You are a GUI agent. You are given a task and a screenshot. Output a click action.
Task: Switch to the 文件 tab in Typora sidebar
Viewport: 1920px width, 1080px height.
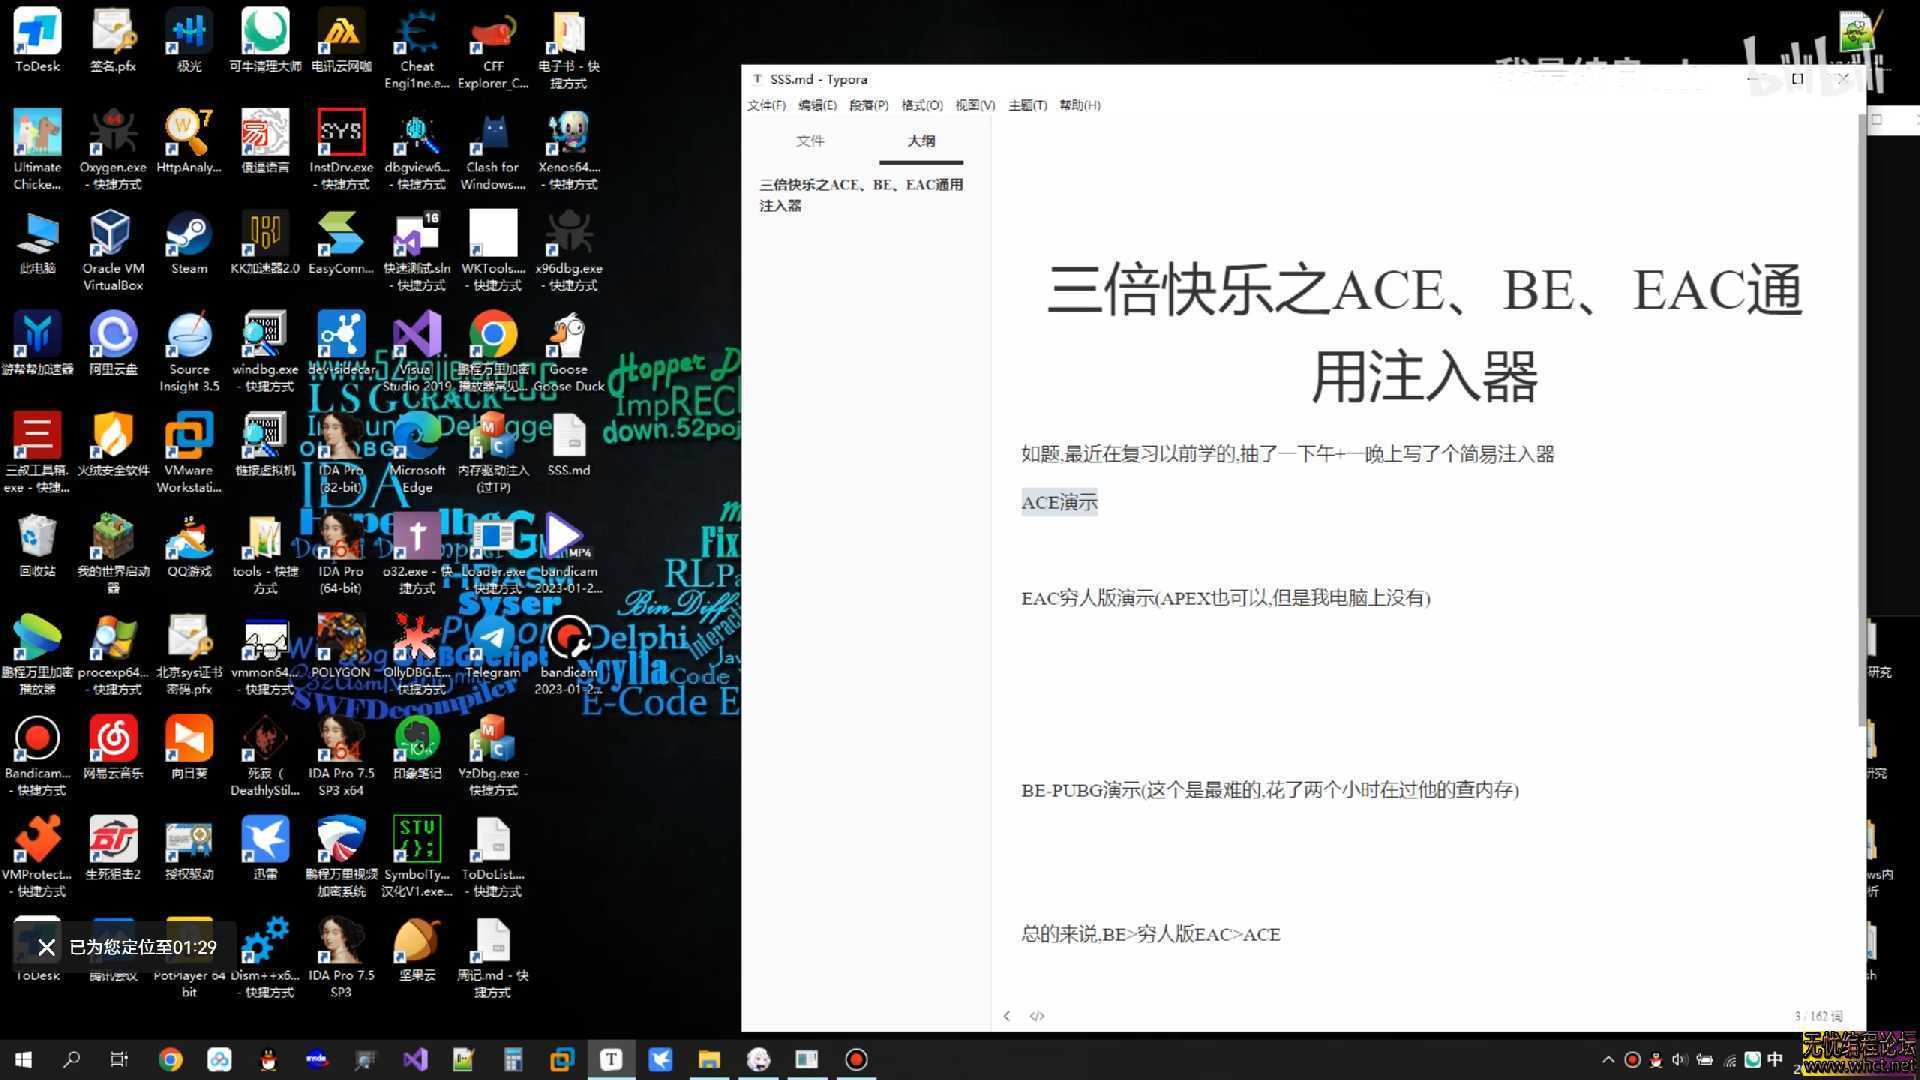pyautogui.click(x=810, y=141)
